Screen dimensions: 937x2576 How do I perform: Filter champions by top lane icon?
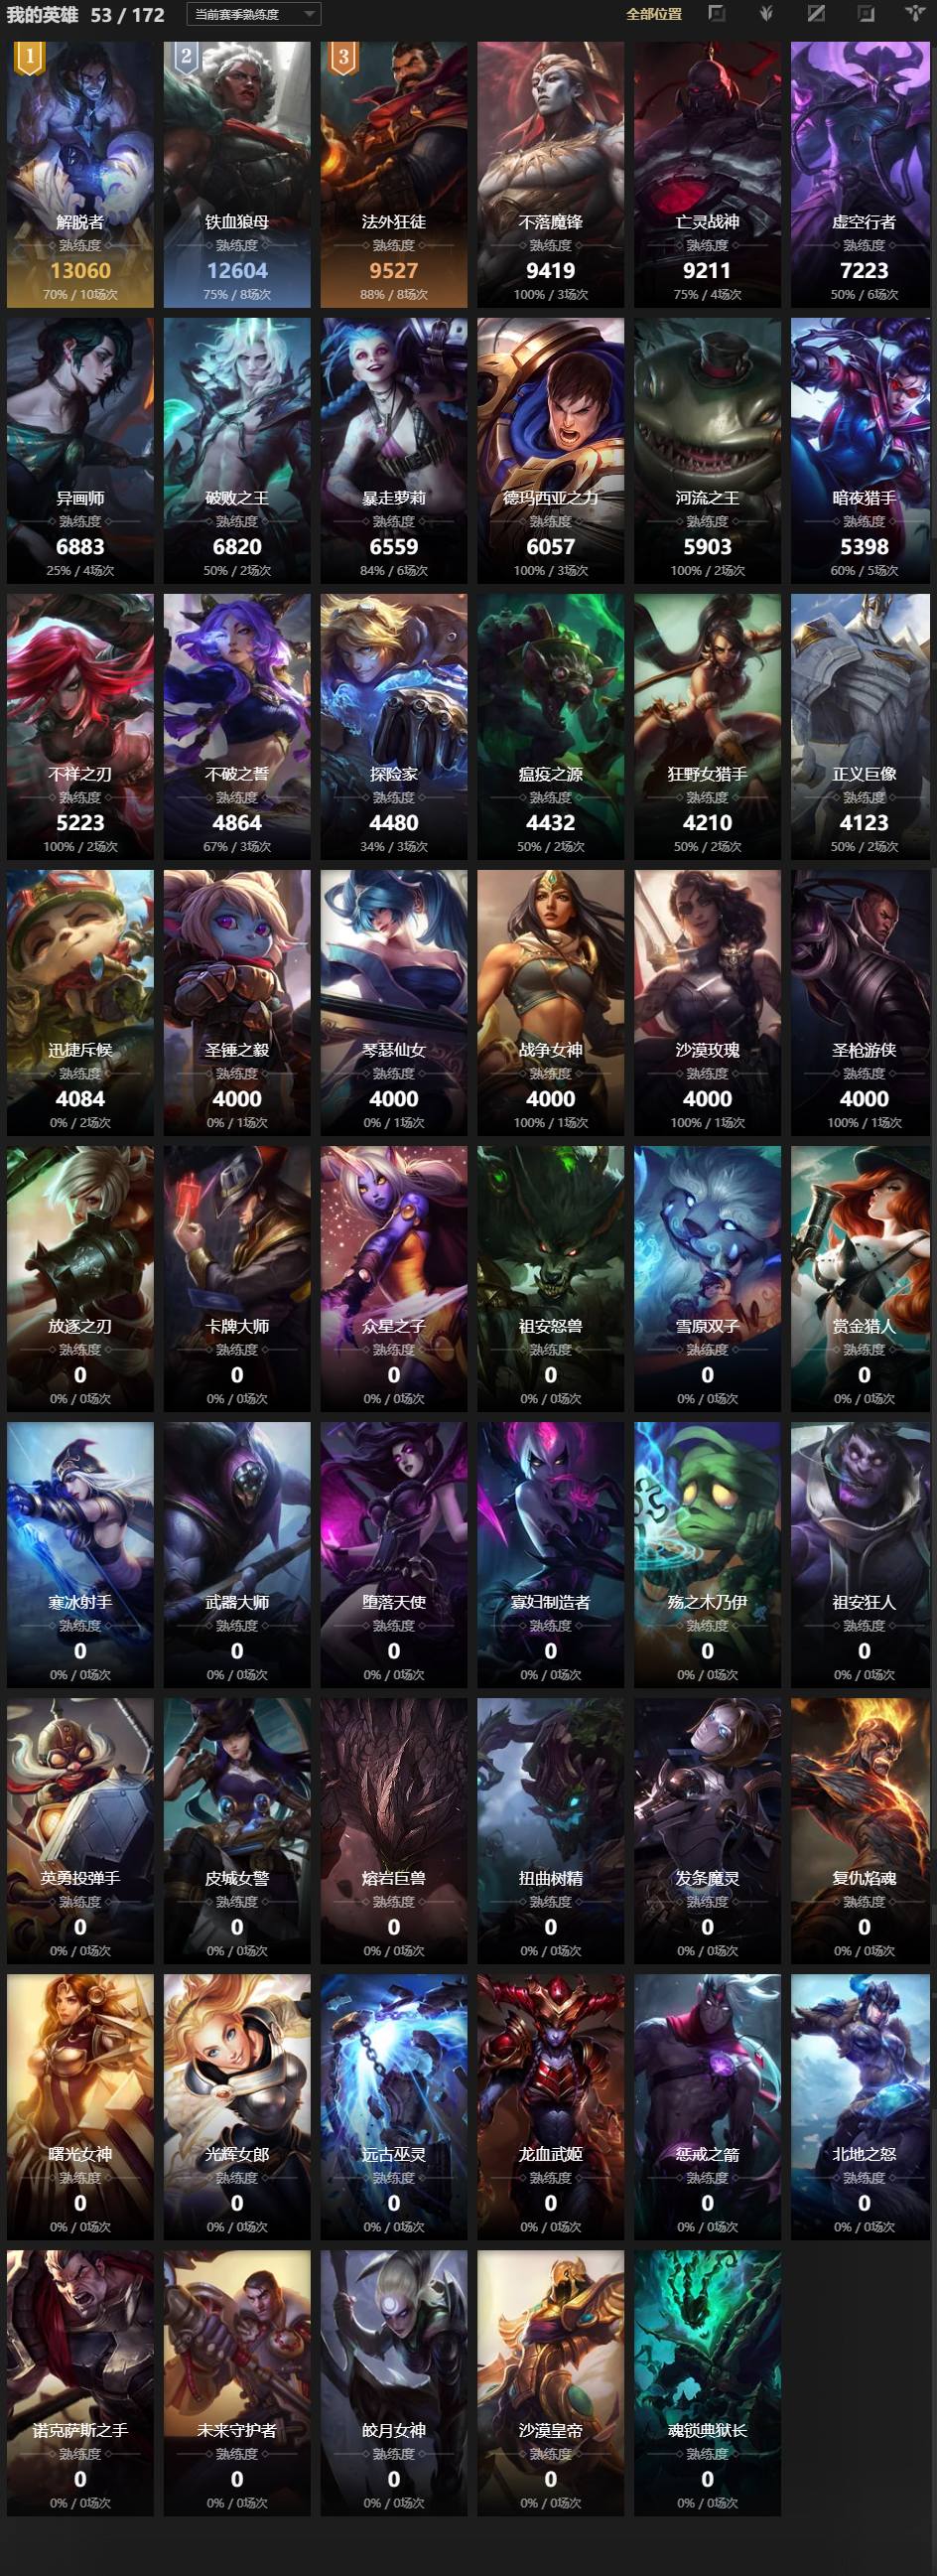click(716, 14)
